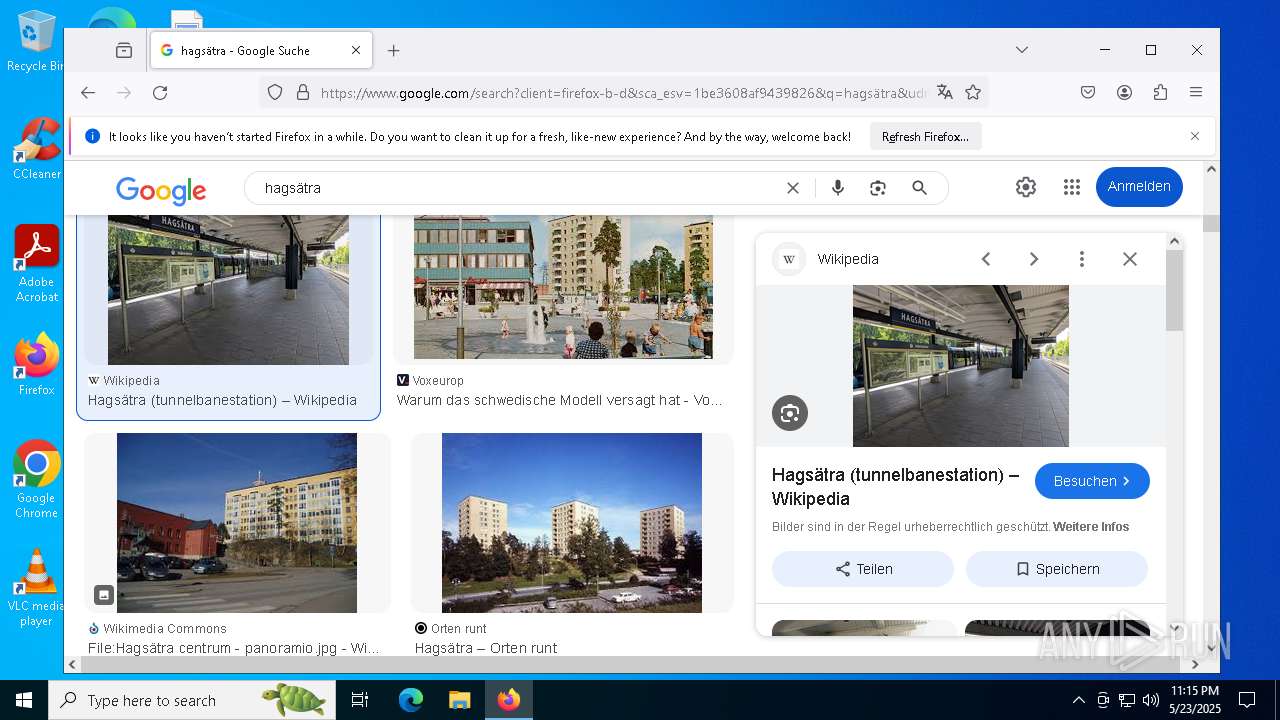Open File Explorer from taskbar
Image resolution: width=1280 pixels, height=720 pixels.
pyautogui.click(x=459, y=700)
